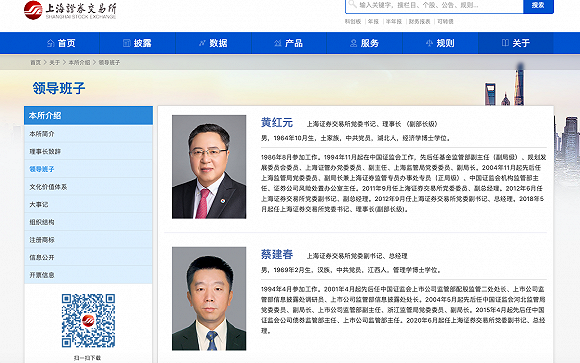This screenshot has width=580, height=363.
Task: Select 本所简介 in the sidebar
Action: pyautogui.click(x=88, y=134)
